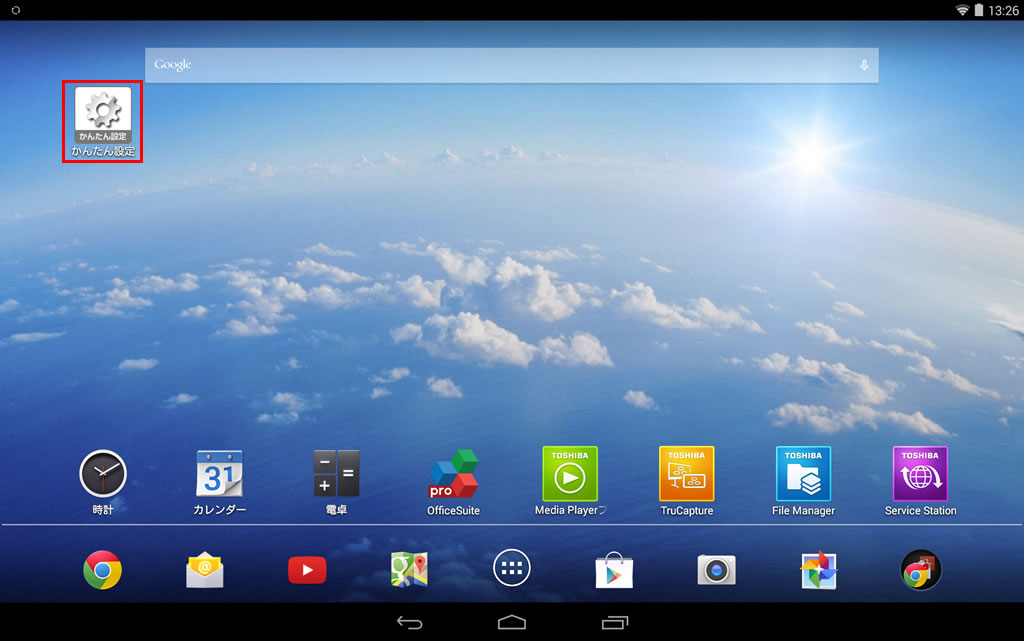The width and height of the screenshot is (1024, 641).
Task: Open the Google folder in the dock
Action: click(x=920, y=570)
